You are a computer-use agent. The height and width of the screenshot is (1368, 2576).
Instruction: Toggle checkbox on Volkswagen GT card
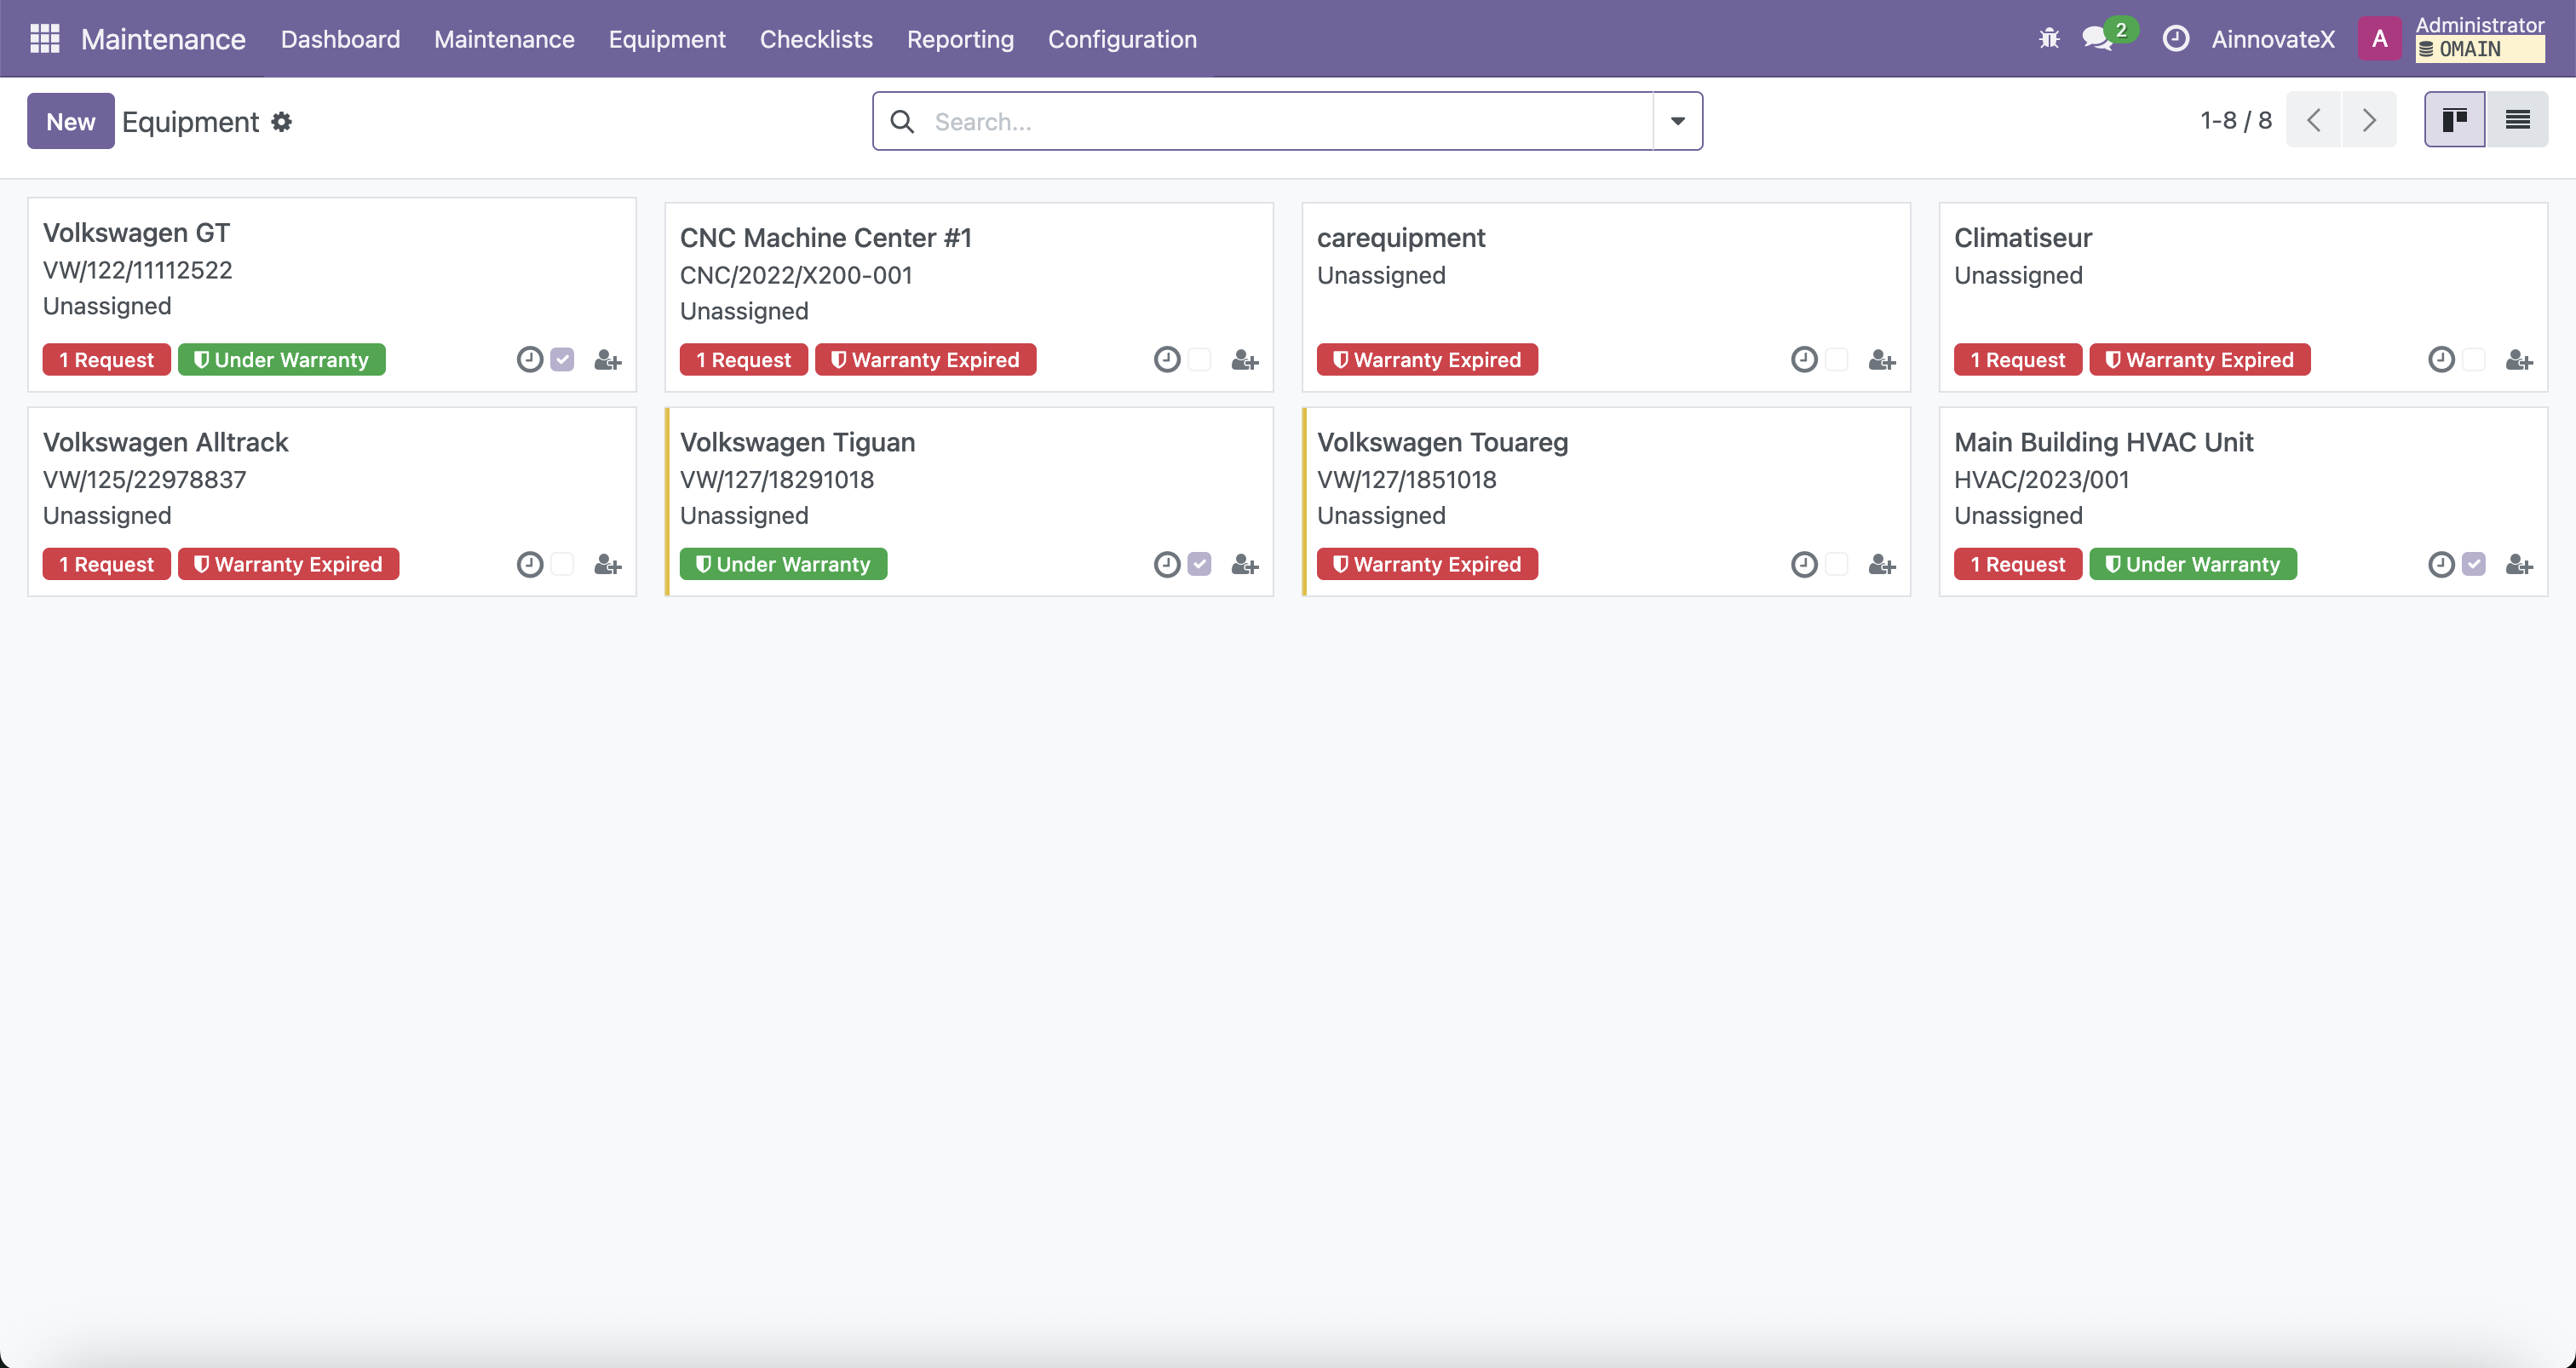[x=562, y=360]
